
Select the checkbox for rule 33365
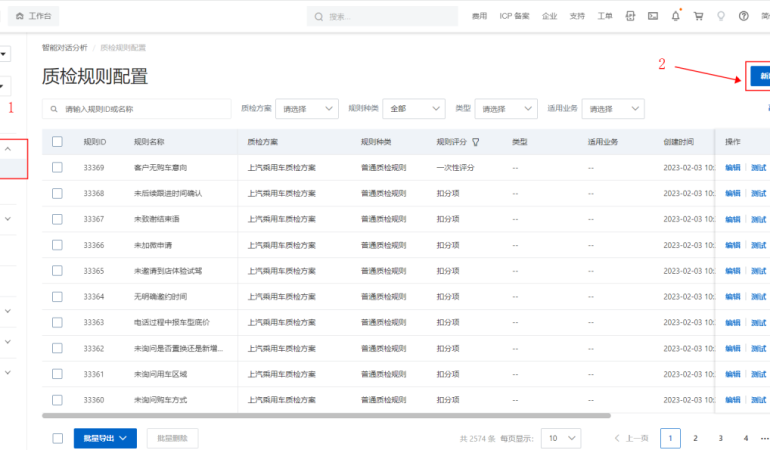pos(57,271)
